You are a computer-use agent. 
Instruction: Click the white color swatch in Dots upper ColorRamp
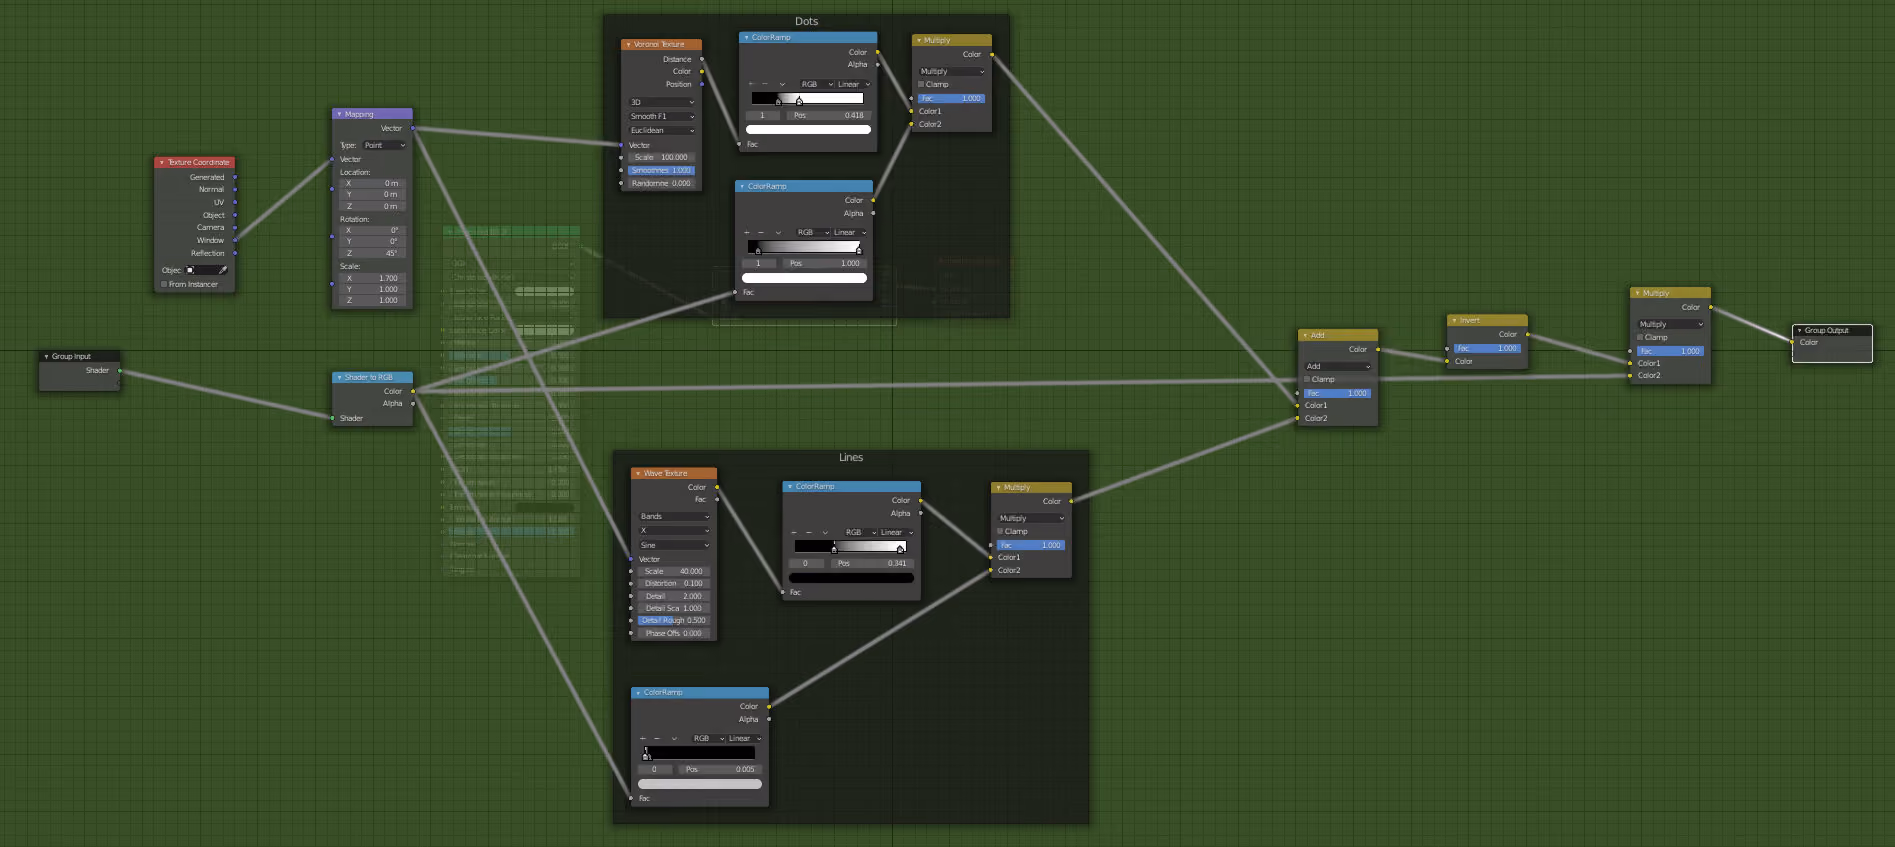coord(808,129)
